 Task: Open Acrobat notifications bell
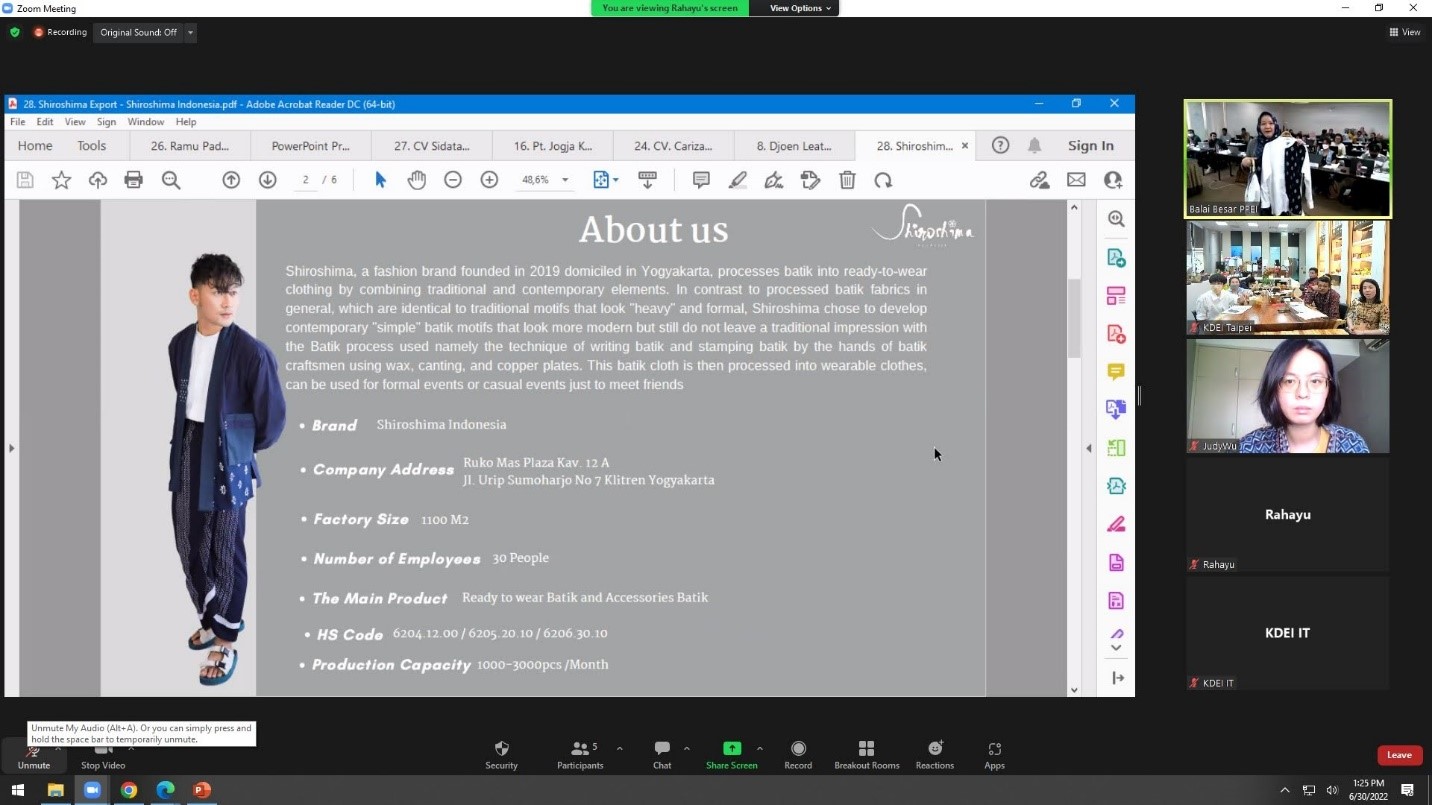pyautogui.click(x=1034, y=145)
